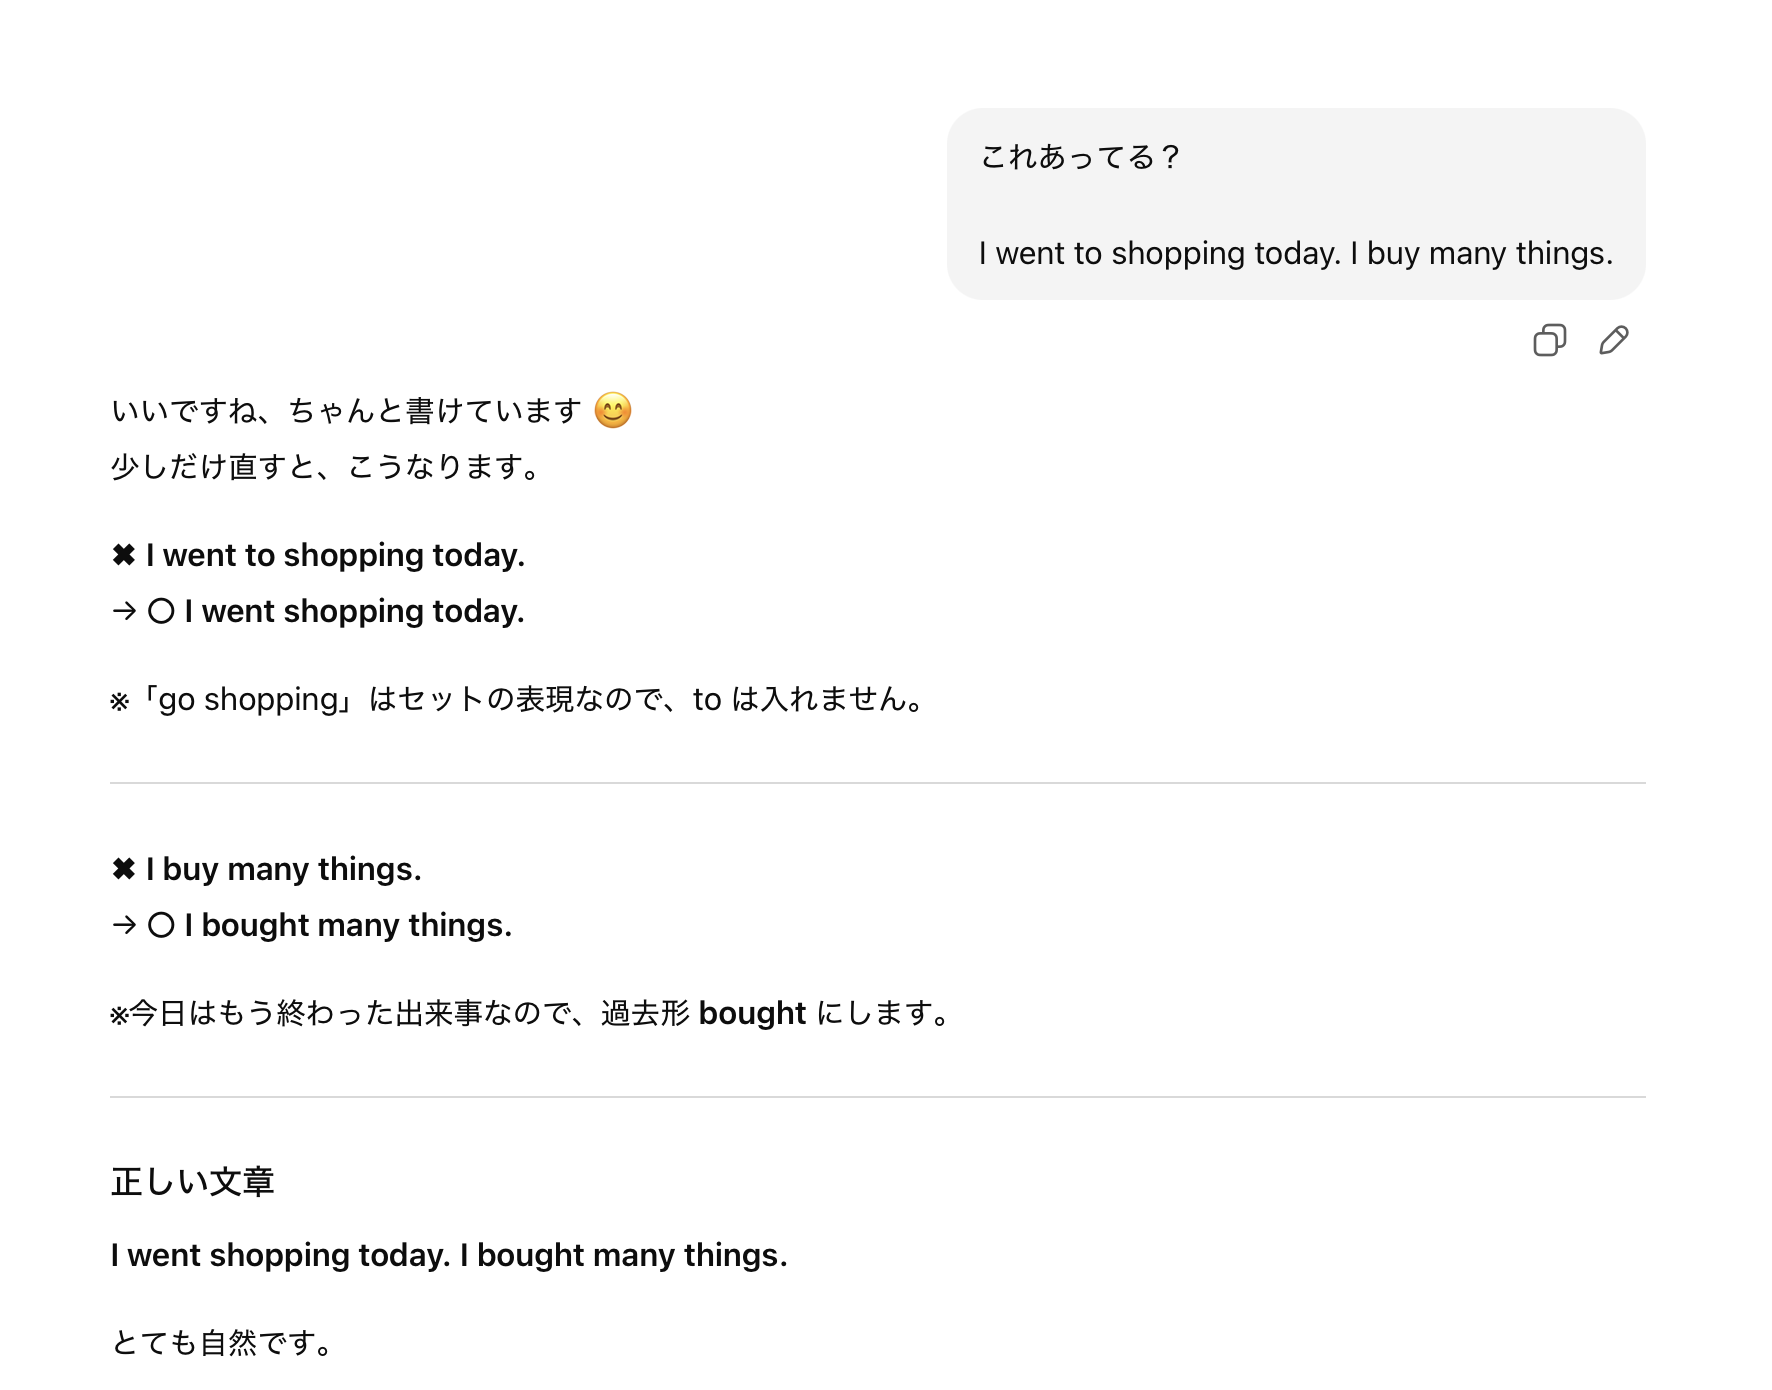Click the arrow before "I bought many things."
Screen dimensions: 1772x1390
tap(124, 925)
